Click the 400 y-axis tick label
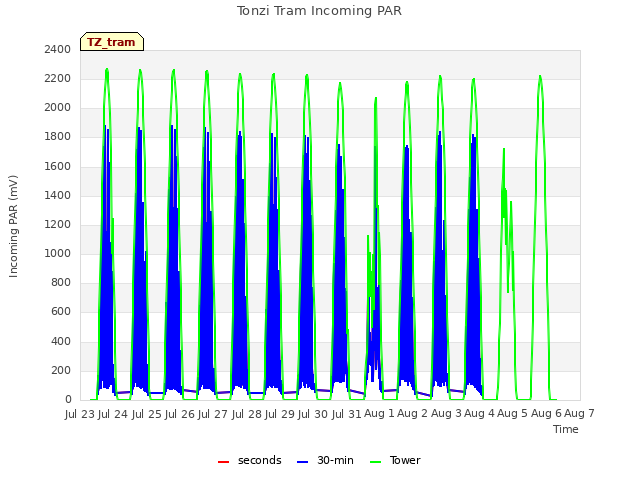 point(61,341)
